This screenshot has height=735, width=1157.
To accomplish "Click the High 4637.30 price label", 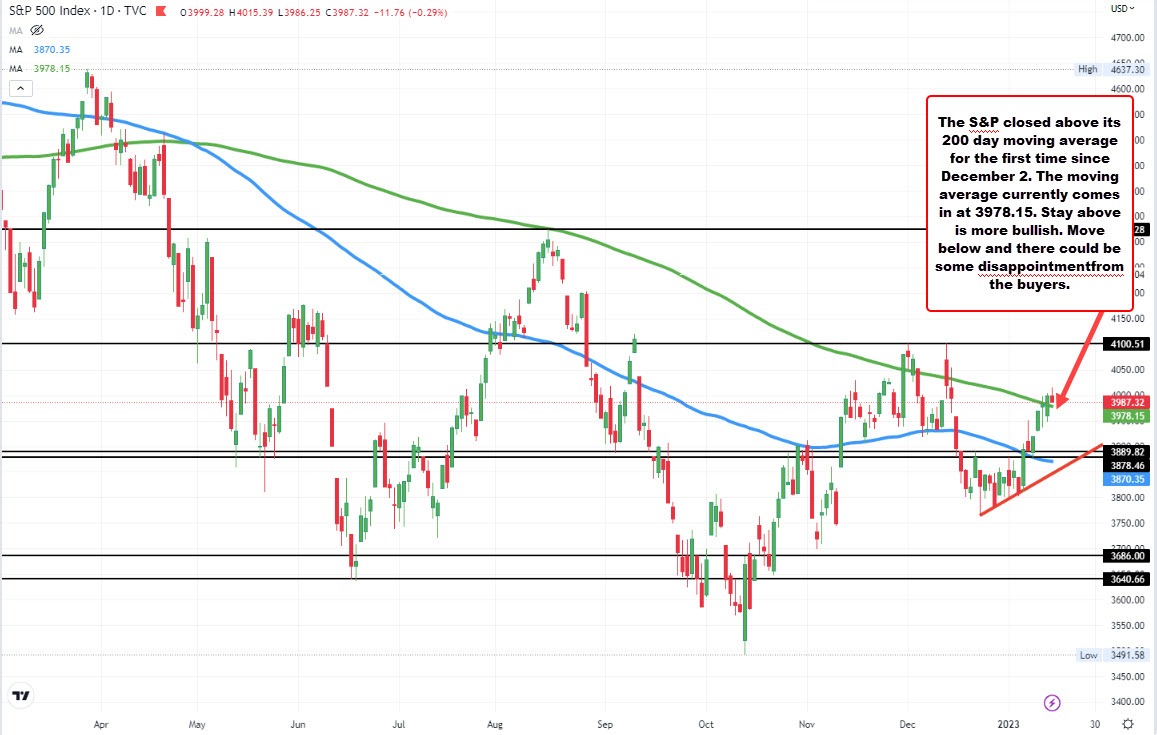I will (1111, 69).
